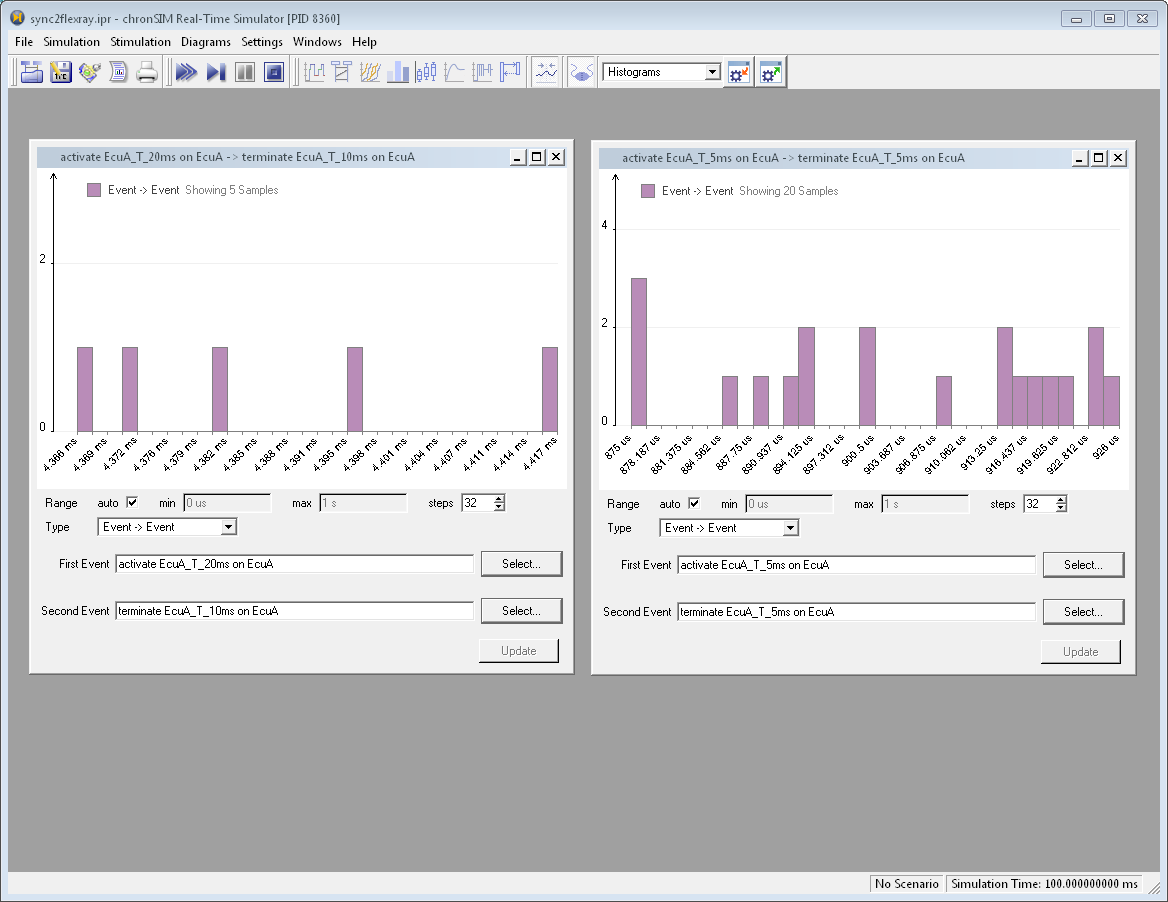Click Select for First Event EcuA_T_20ms

[x=521, y=564]
